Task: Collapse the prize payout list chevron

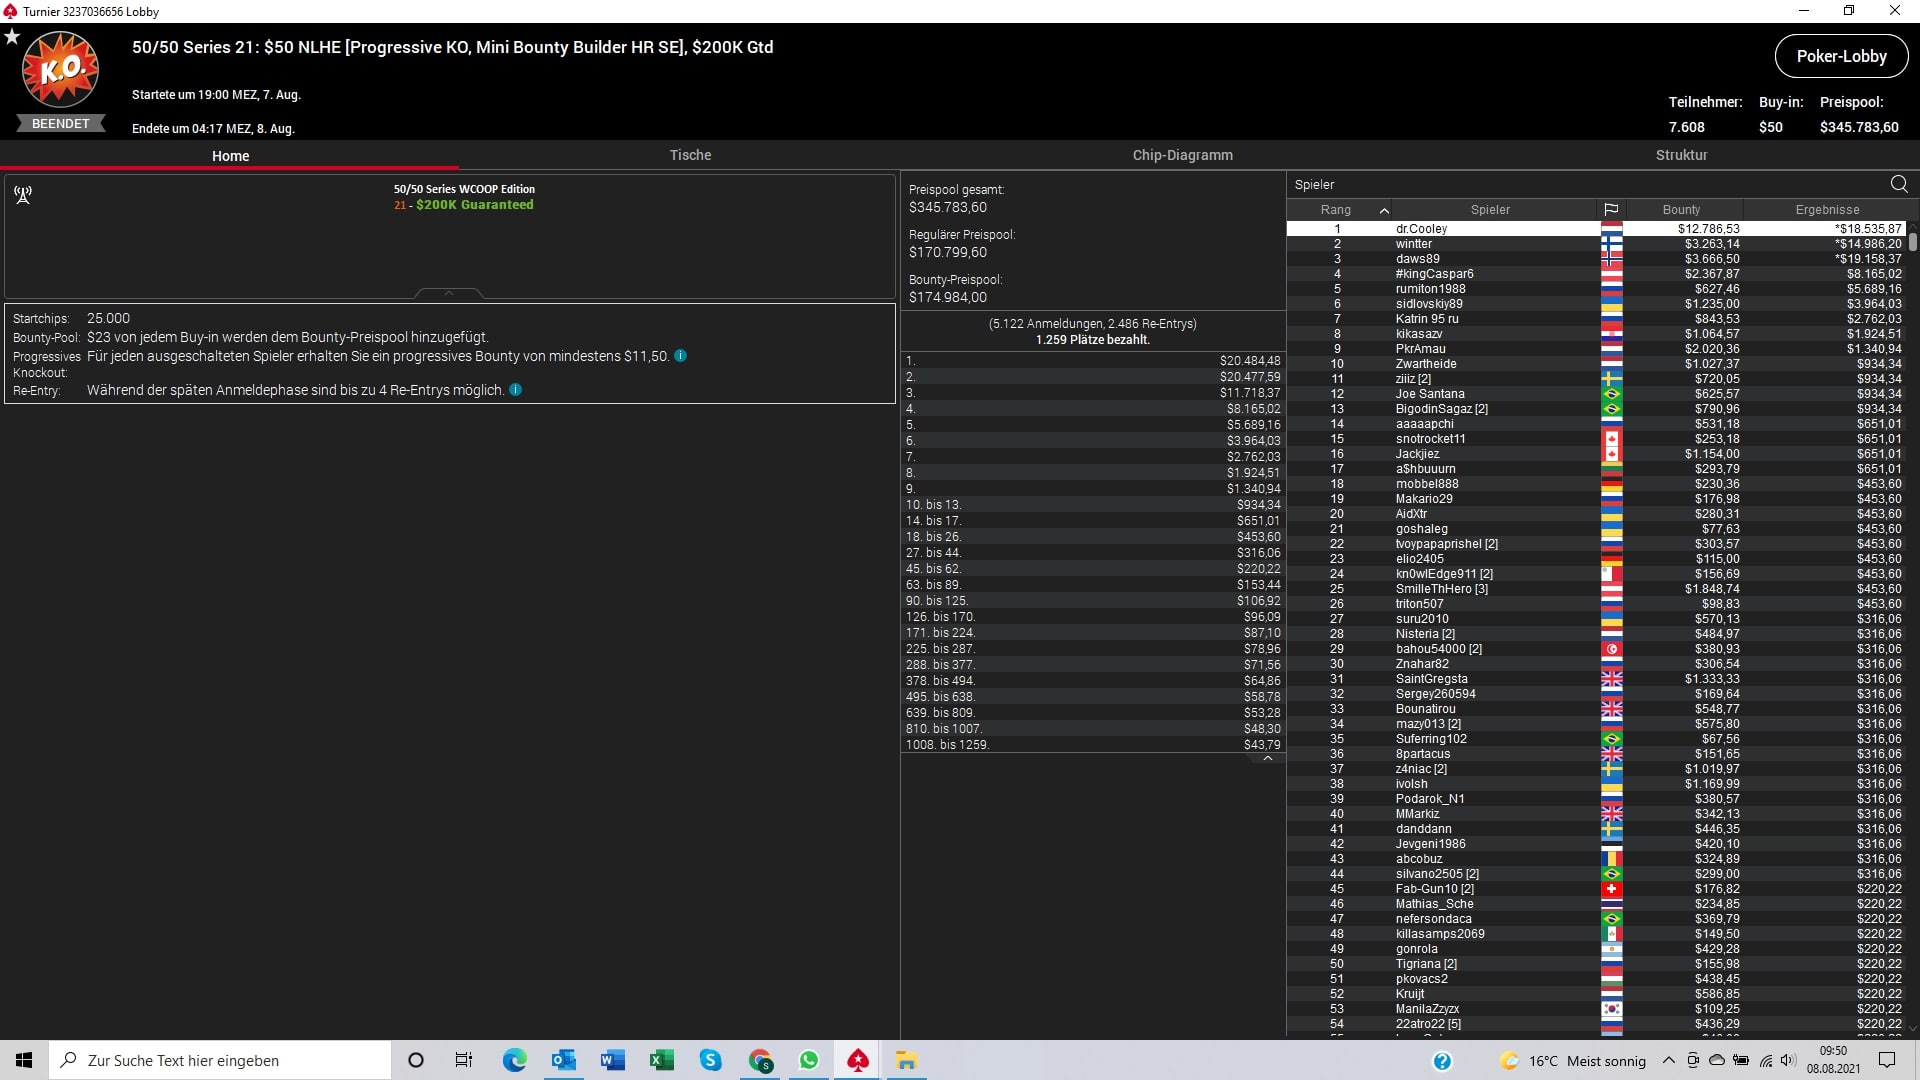Action: click(x=1267, y=759)
